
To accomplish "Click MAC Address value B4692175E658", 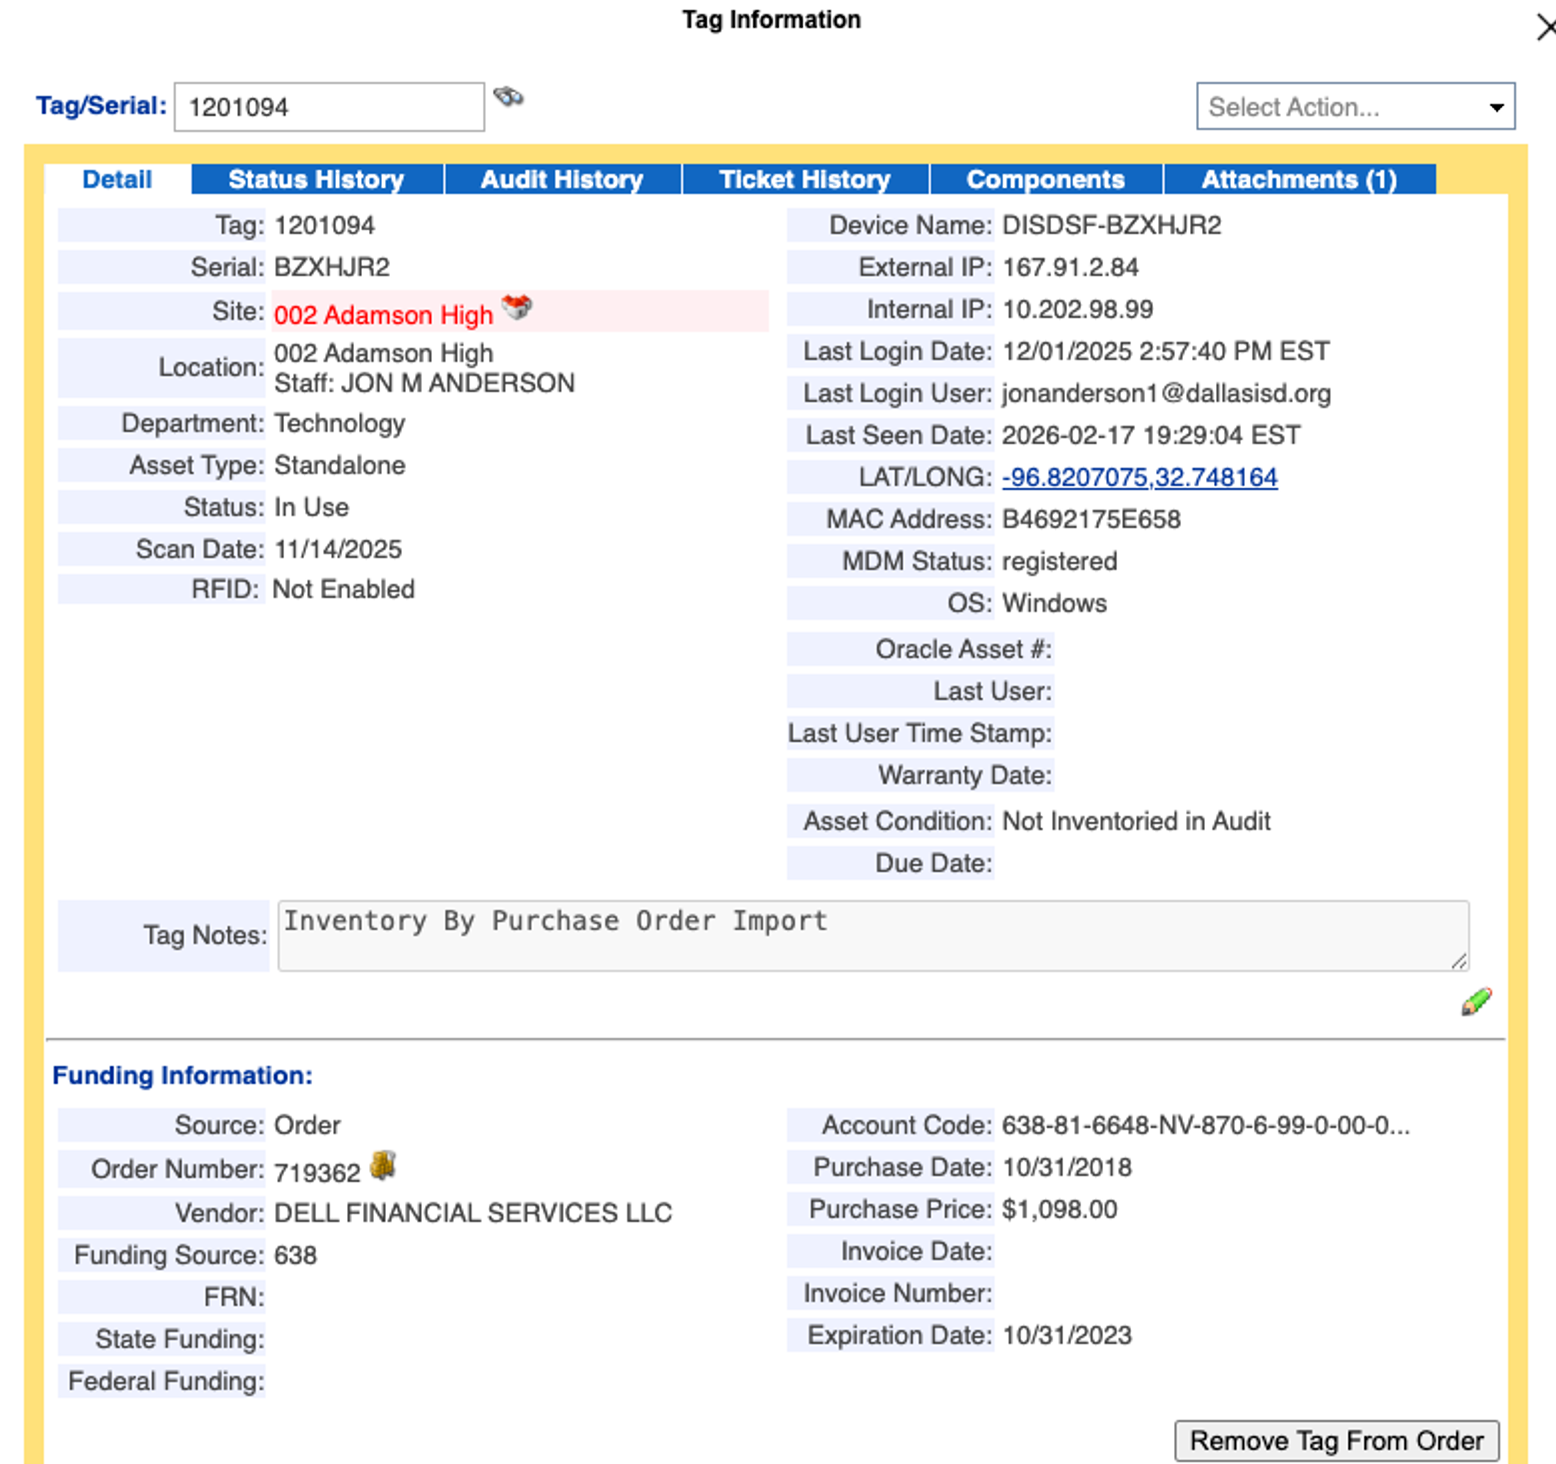I will point(1091,519).
